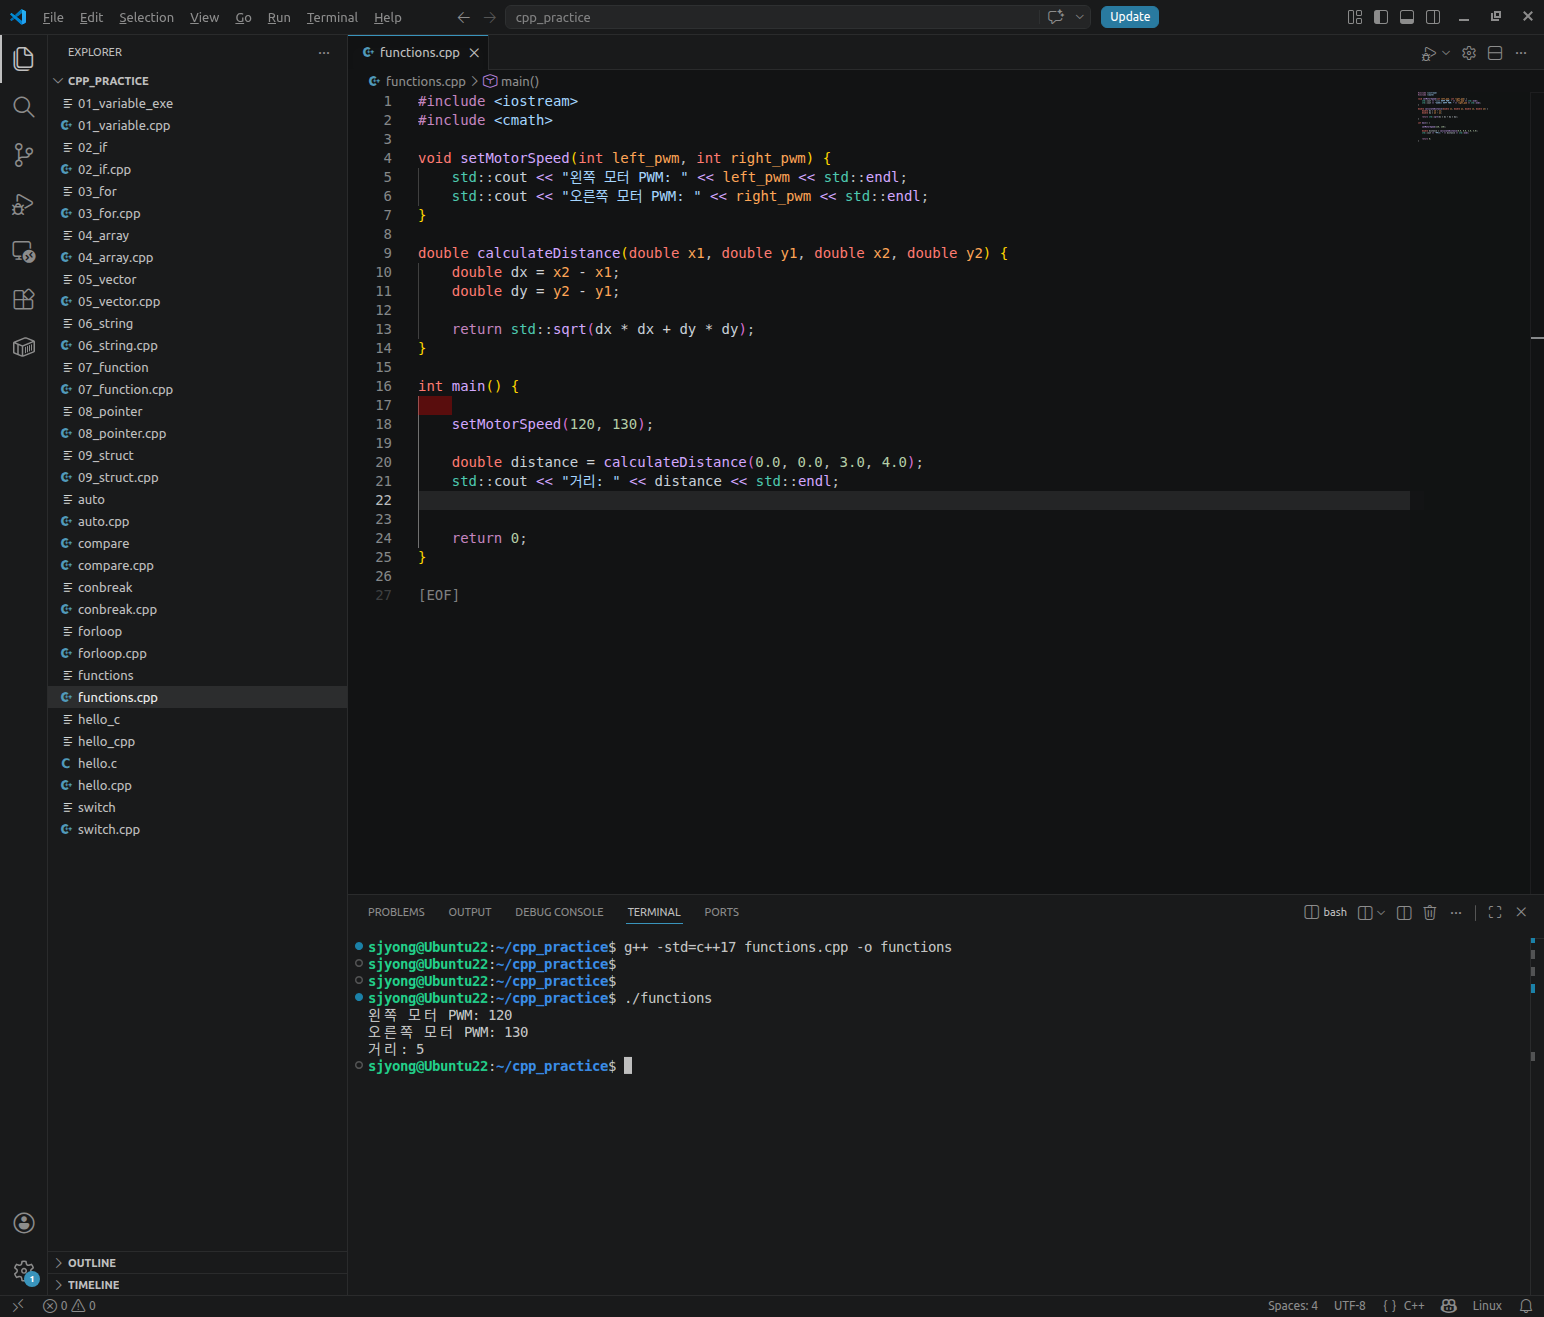Image resolution: width=1544 pixels, height=1317 pixels.
Task: Switch to the DEBUG CONSOLE tab
Action: pos(559,912)
